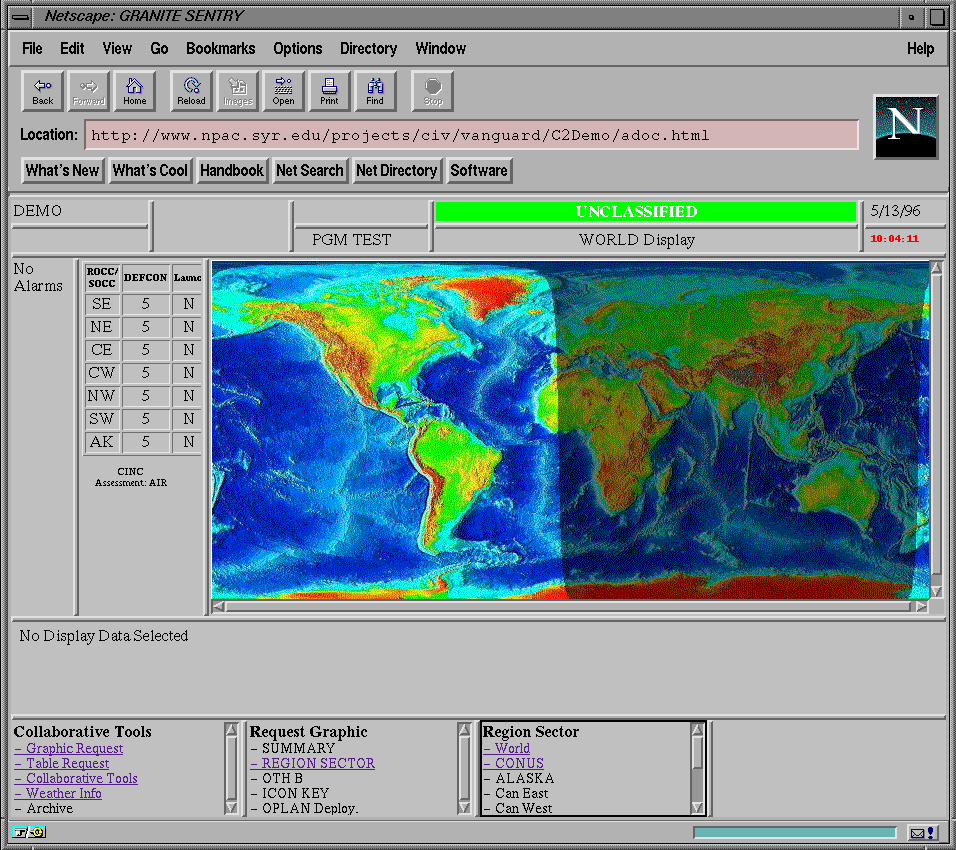The image size is (956, 850).
Task: Click the Open location icon
Action: 283,91
